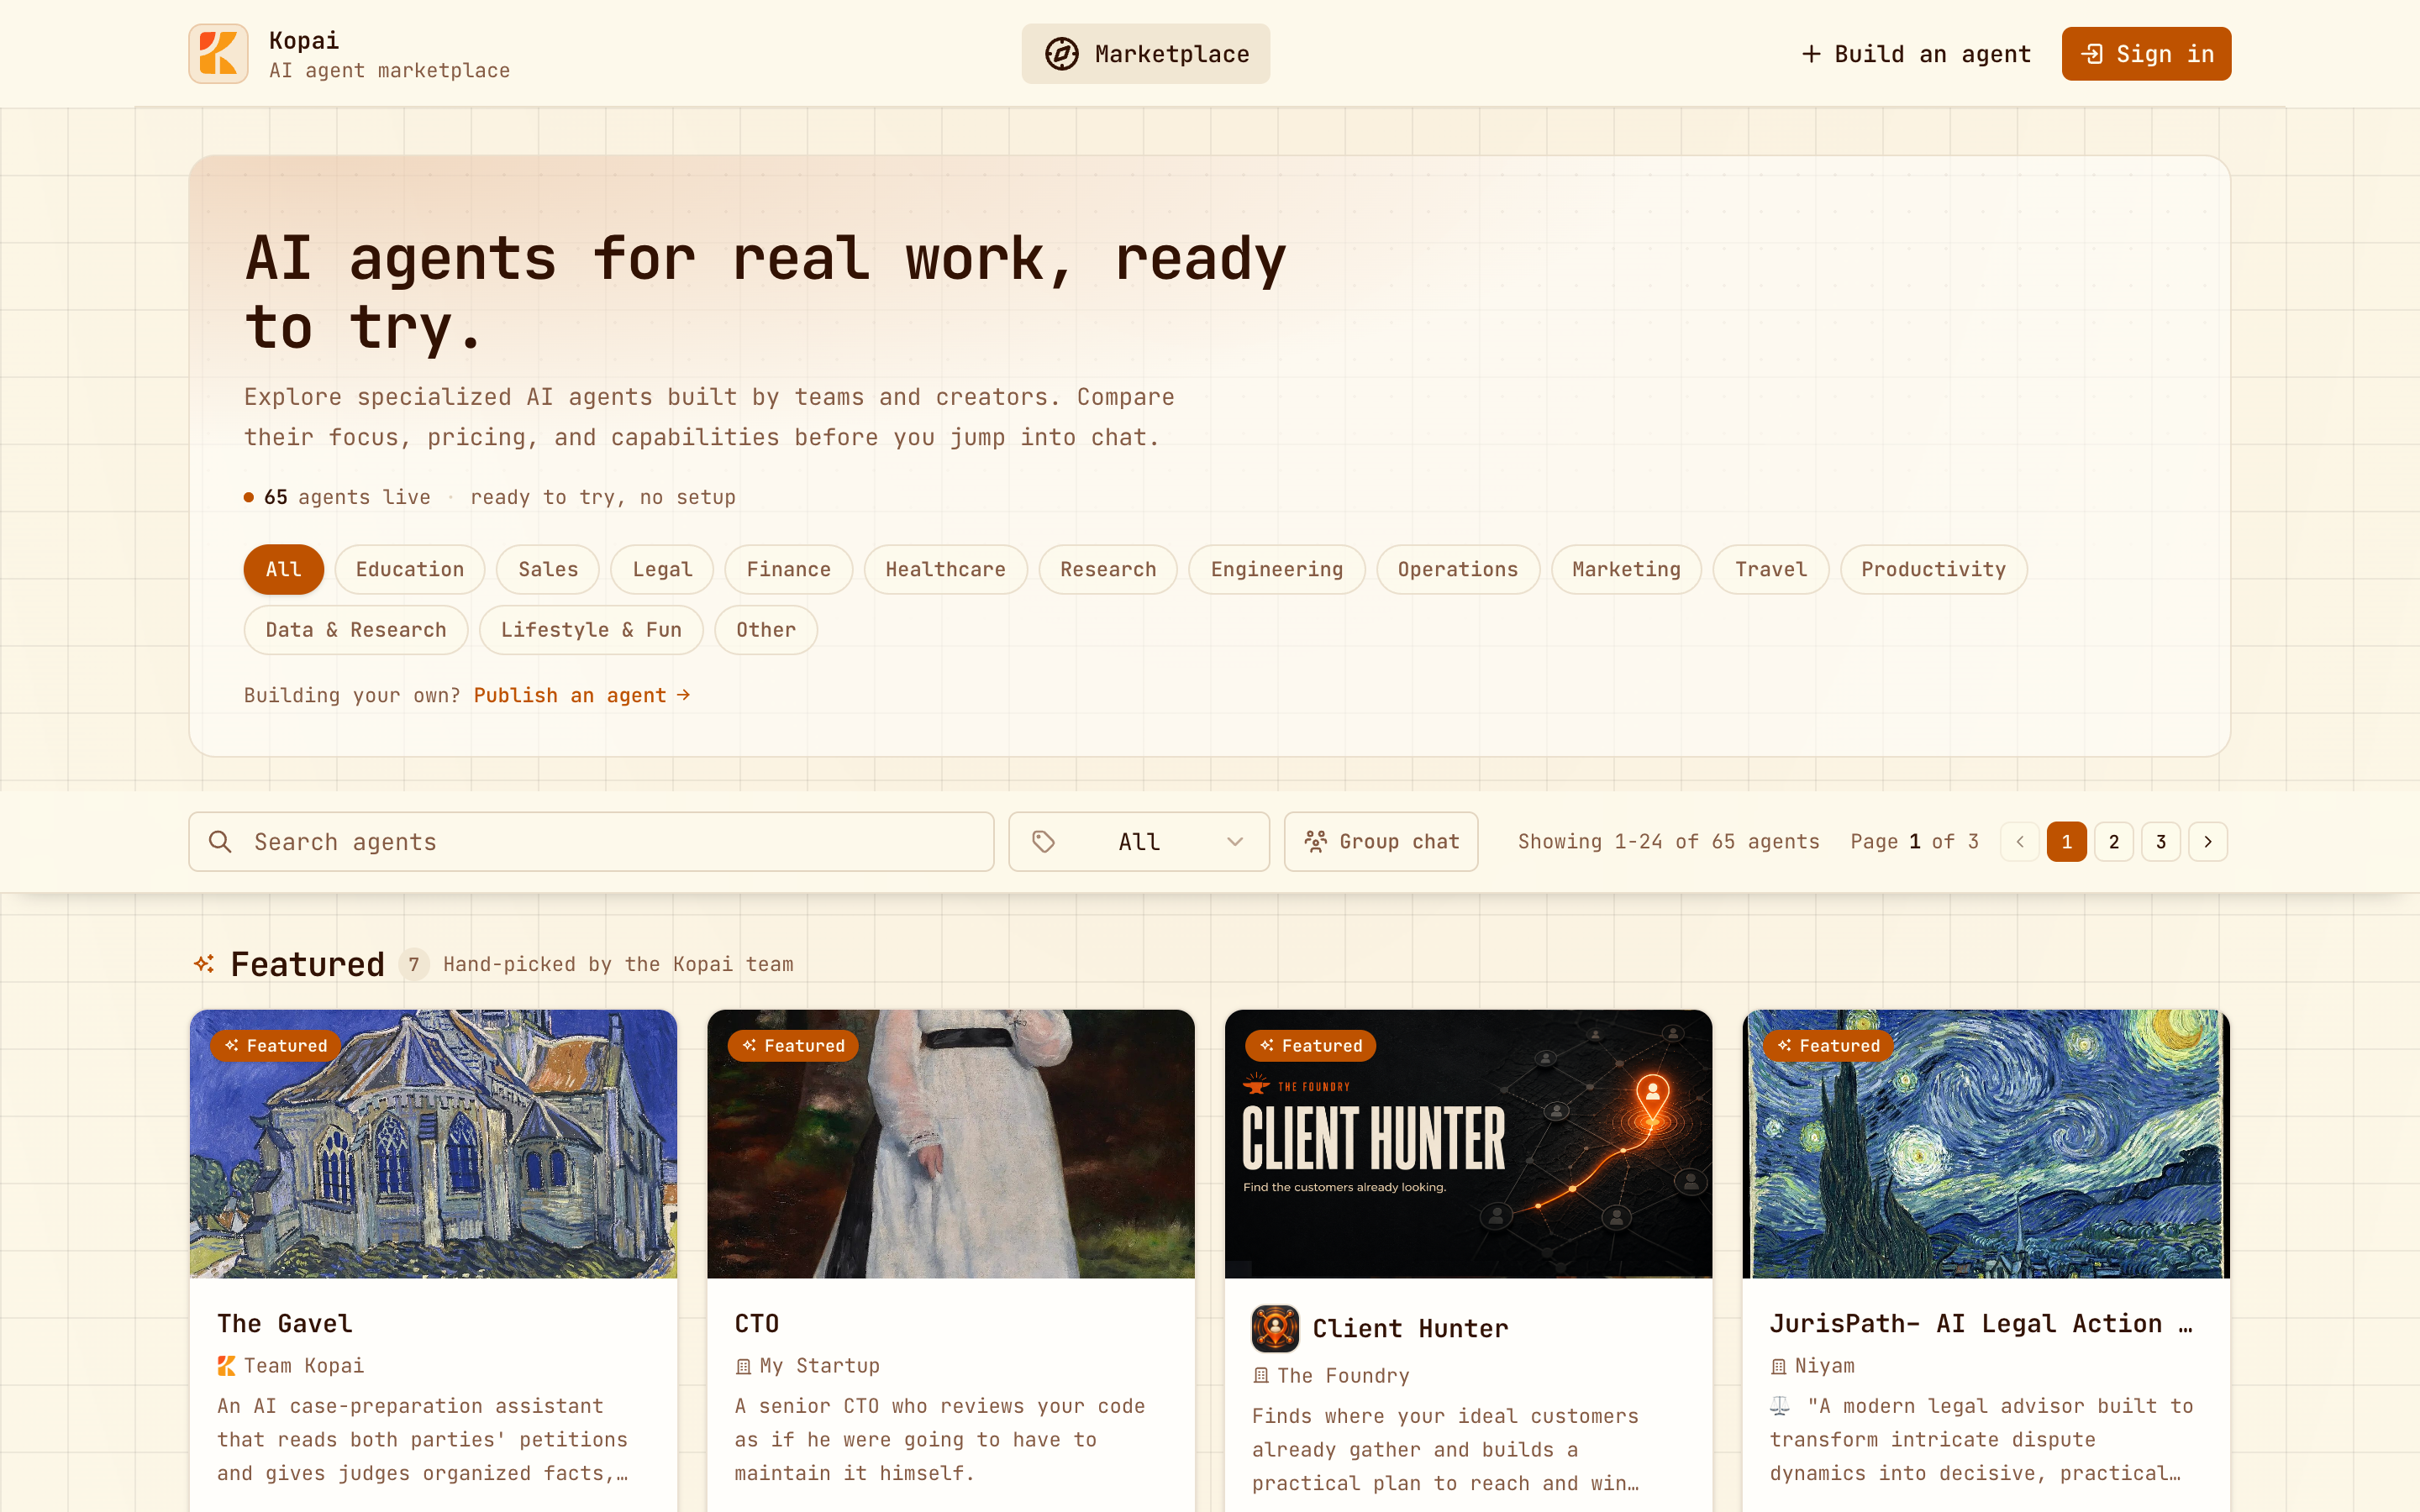Filter by the Finance category
2420x1512 pixels.
coord(789,570)
